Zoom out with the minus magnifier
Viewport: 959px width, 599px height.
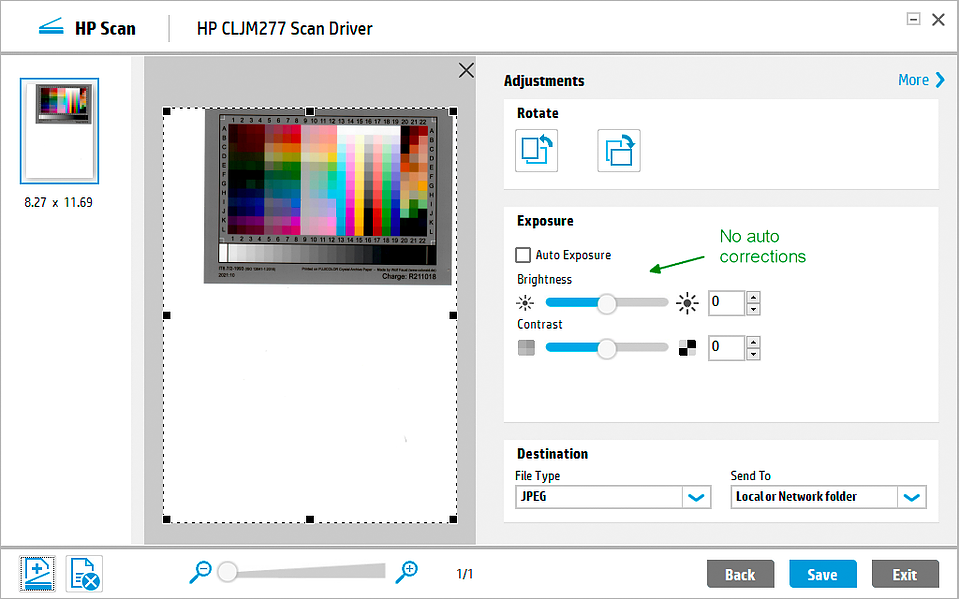[x=201, y=573]
